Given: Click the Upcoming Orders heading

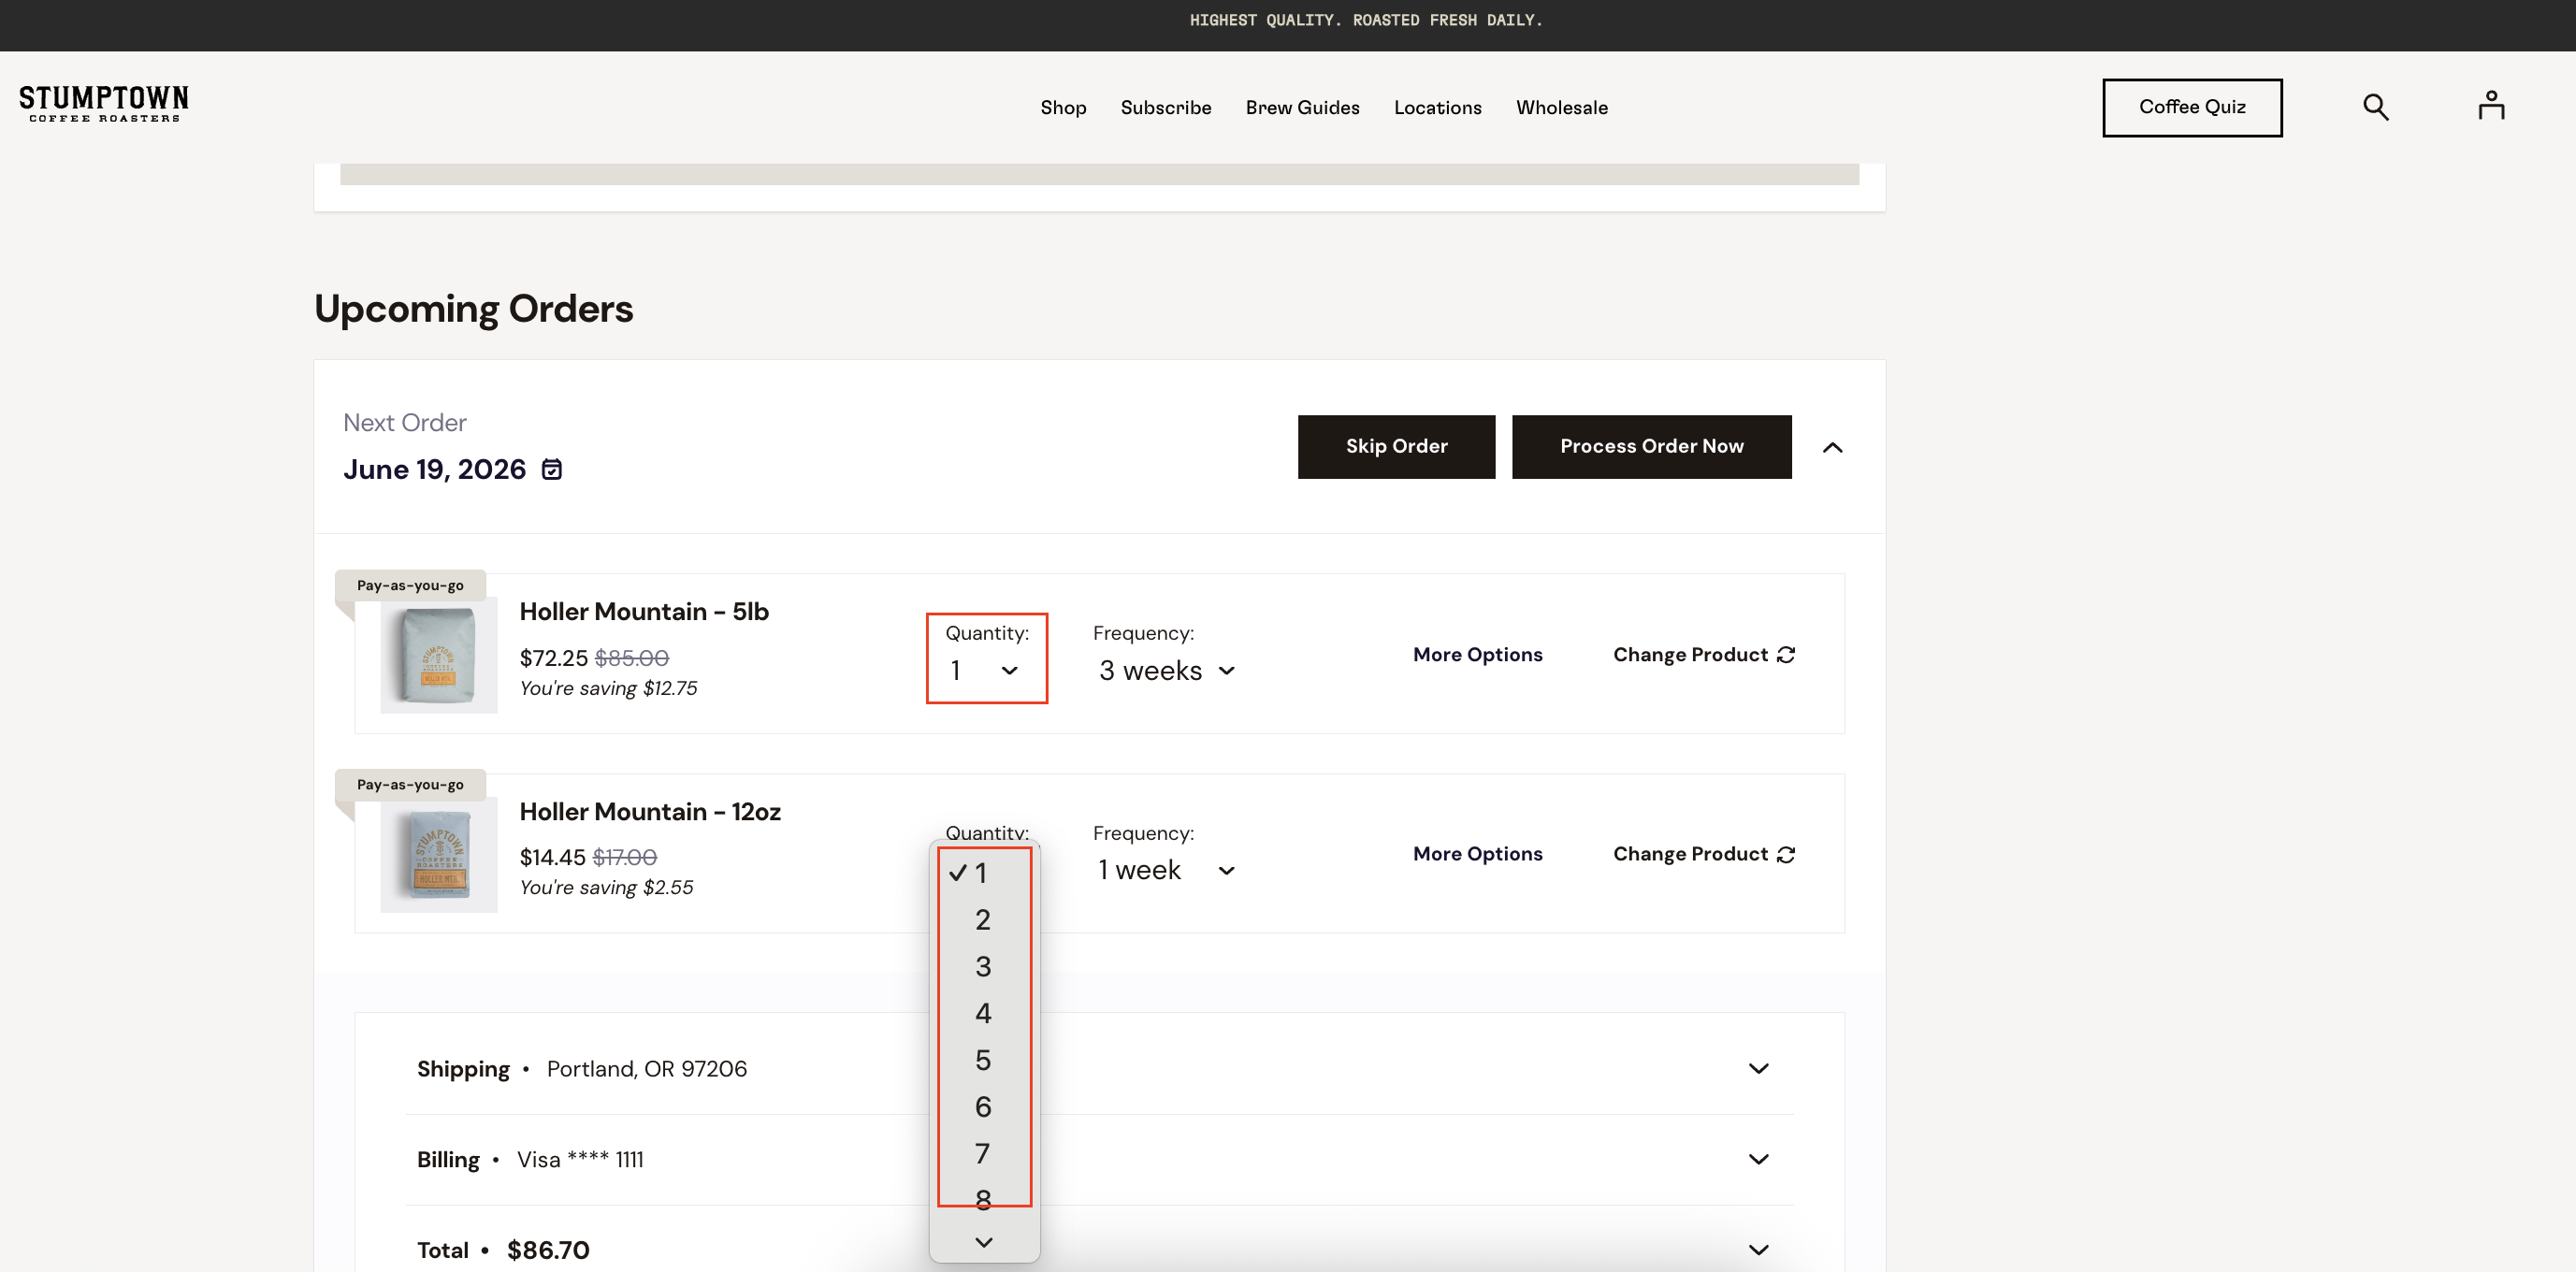Looking at the screenshot, I should coord(473,309).
